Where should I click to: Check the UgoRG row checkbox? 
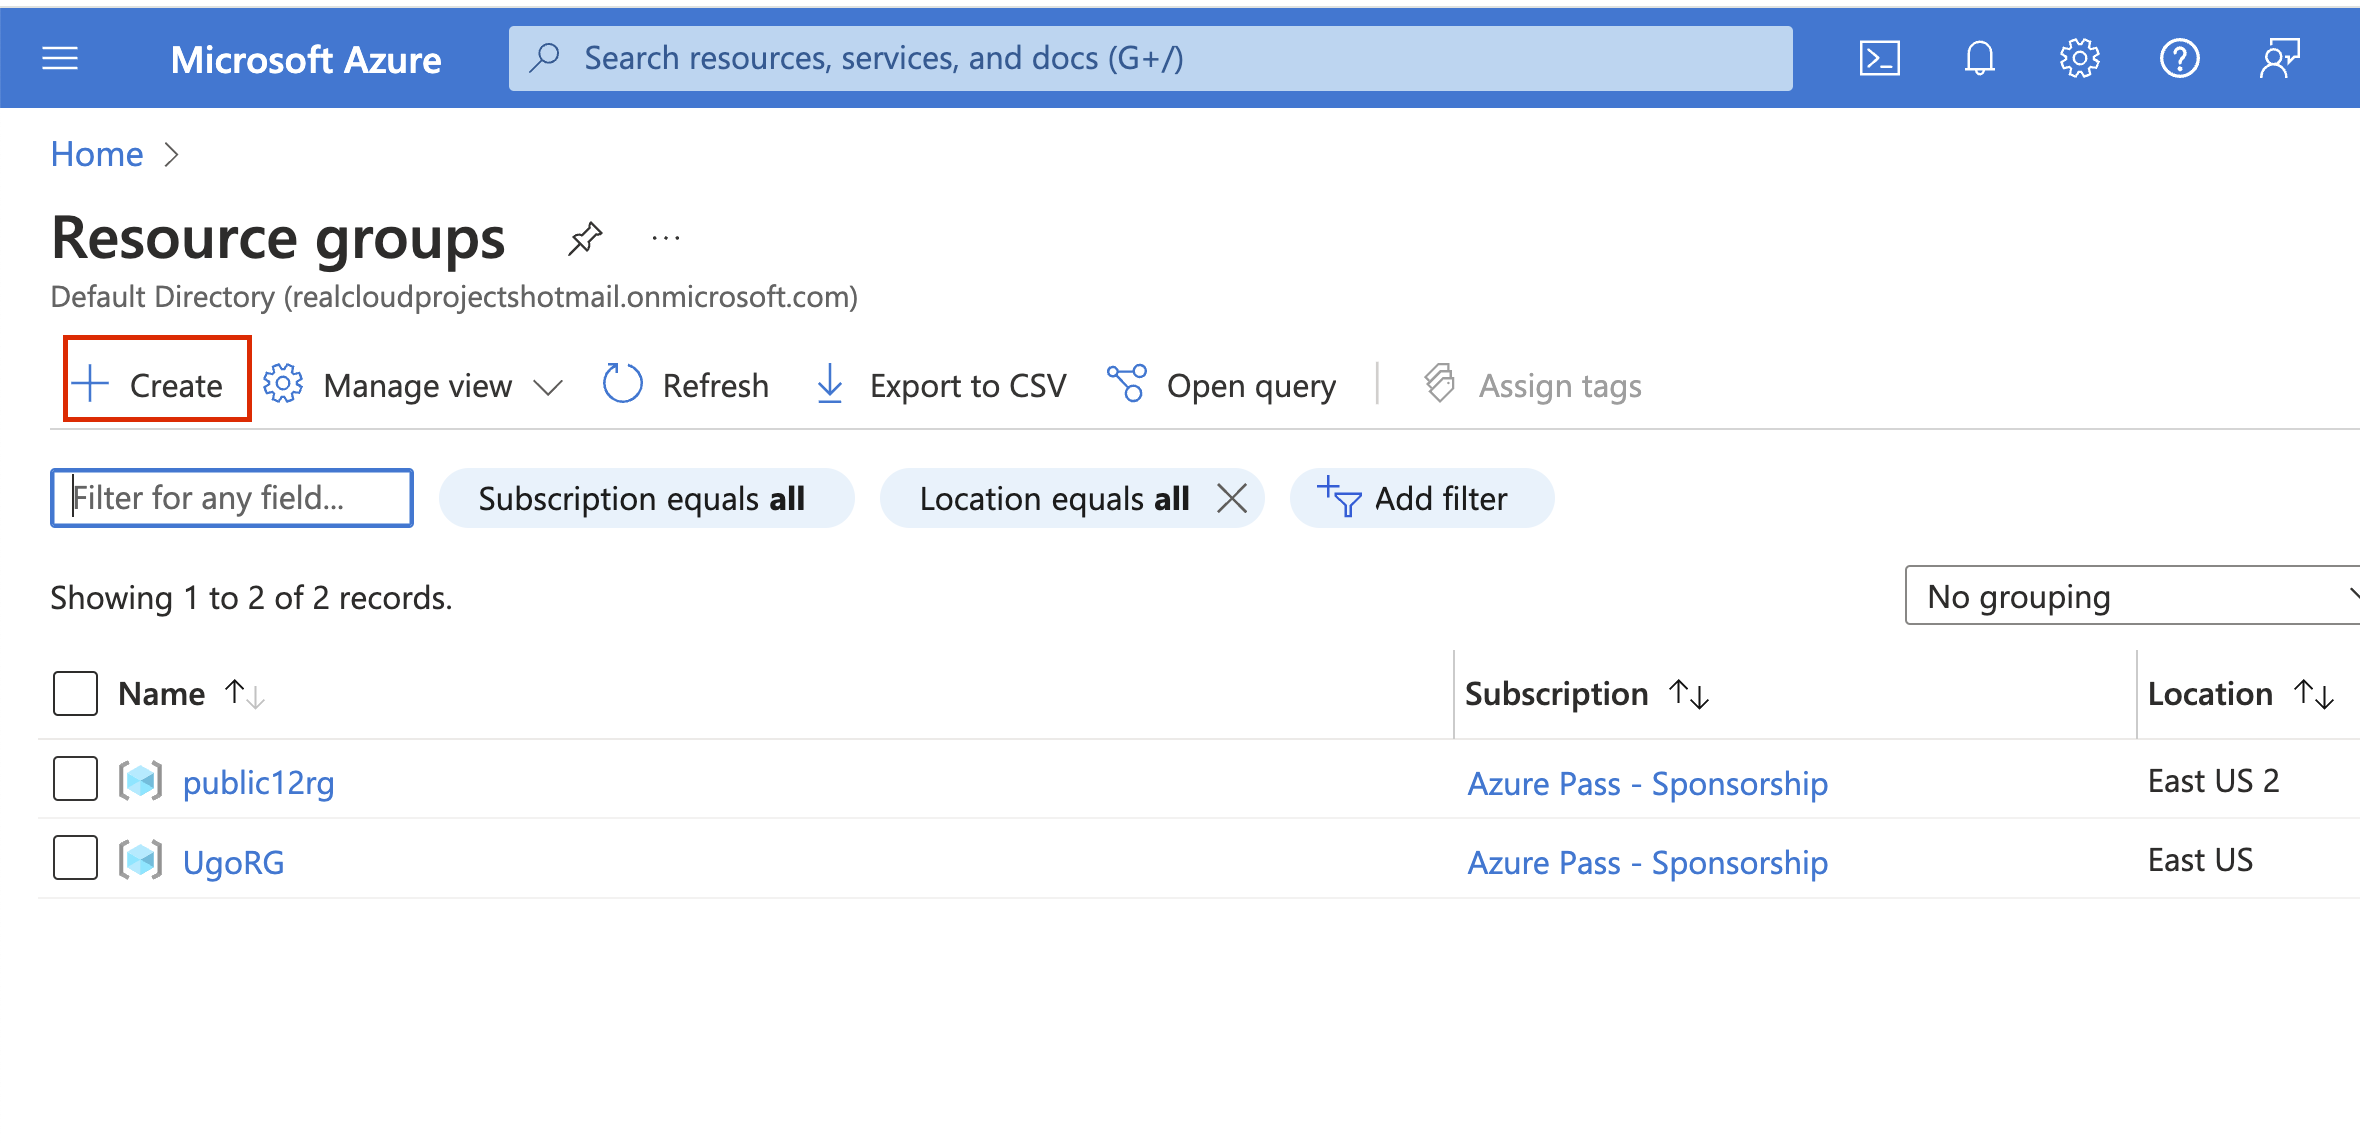point(75,858)
